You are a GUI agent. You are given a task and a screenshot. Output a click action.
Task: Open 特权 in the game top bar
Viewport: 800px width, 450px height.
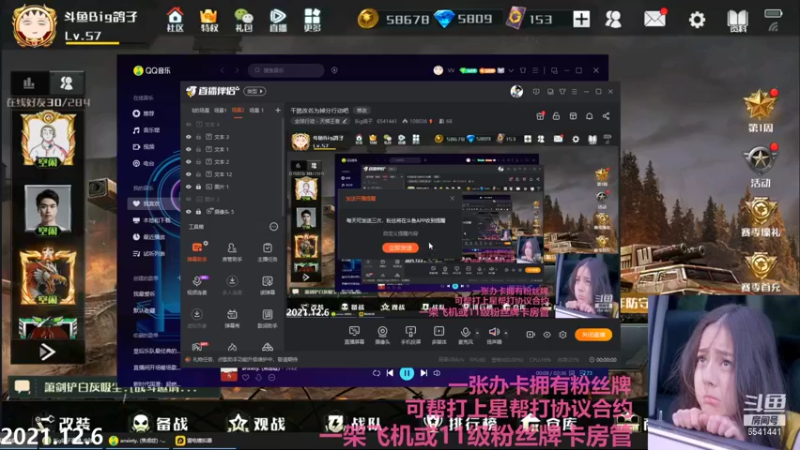(209, 19)
